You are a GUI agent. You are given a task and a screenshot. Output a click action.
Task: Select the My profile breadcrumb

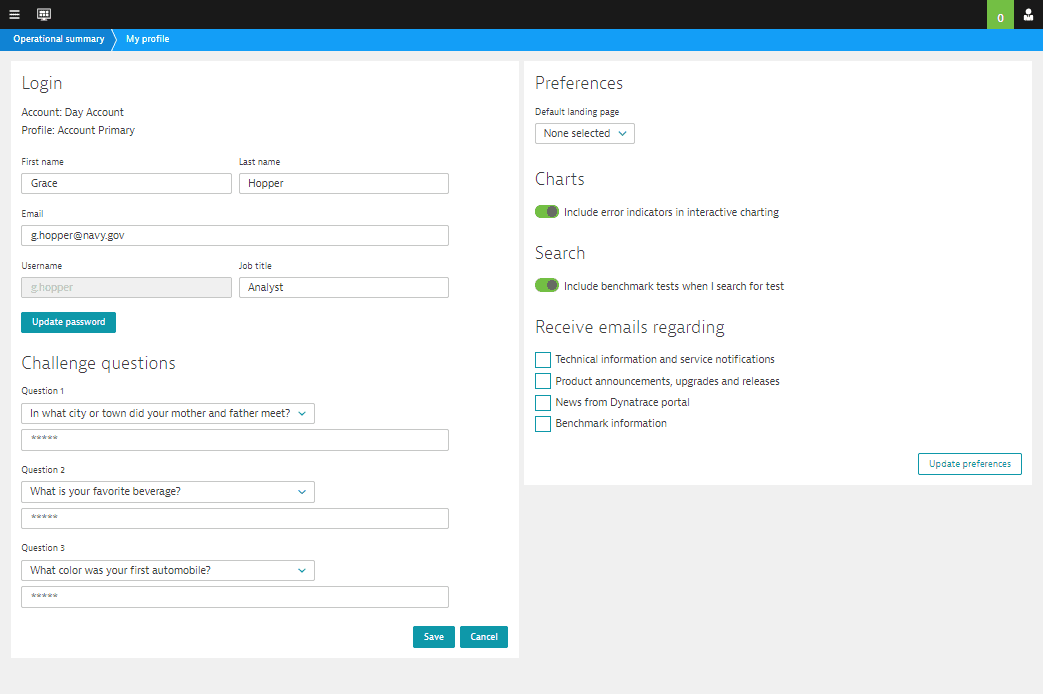pyautogui.click(x=148, y=39)
